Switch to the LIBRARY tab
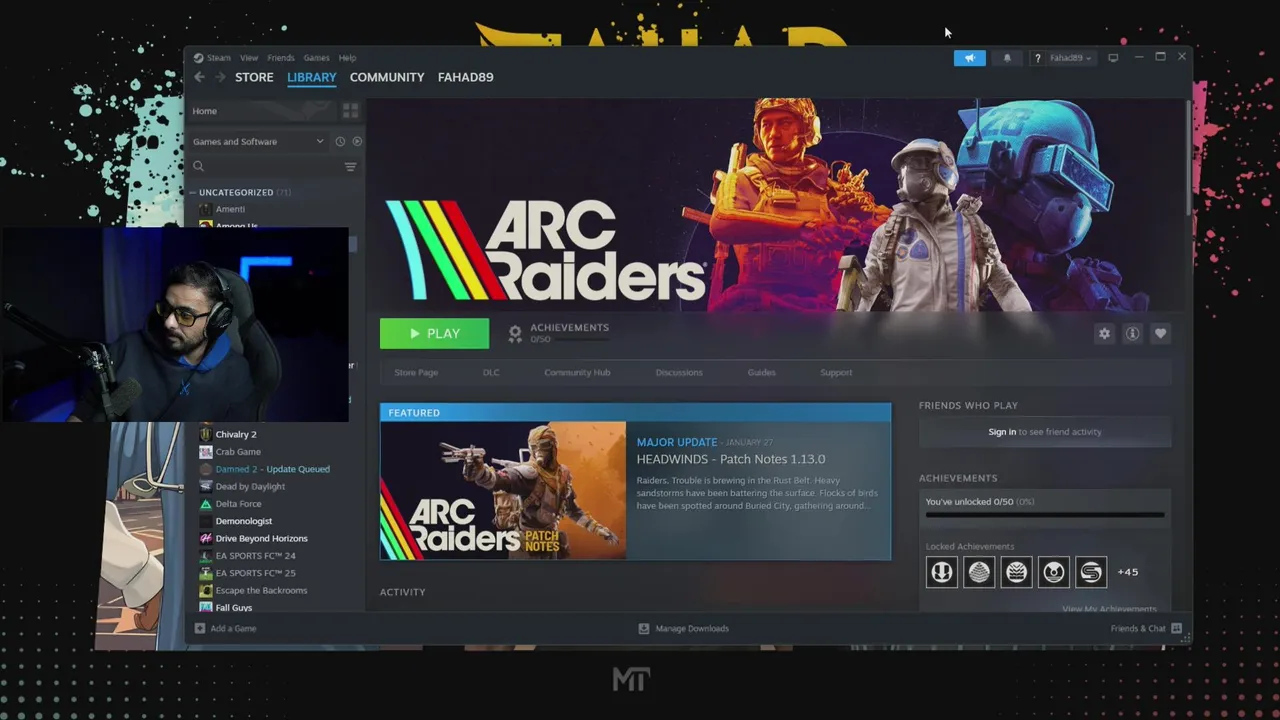This screenshot has width=1280, height=720. coord(312,77)
